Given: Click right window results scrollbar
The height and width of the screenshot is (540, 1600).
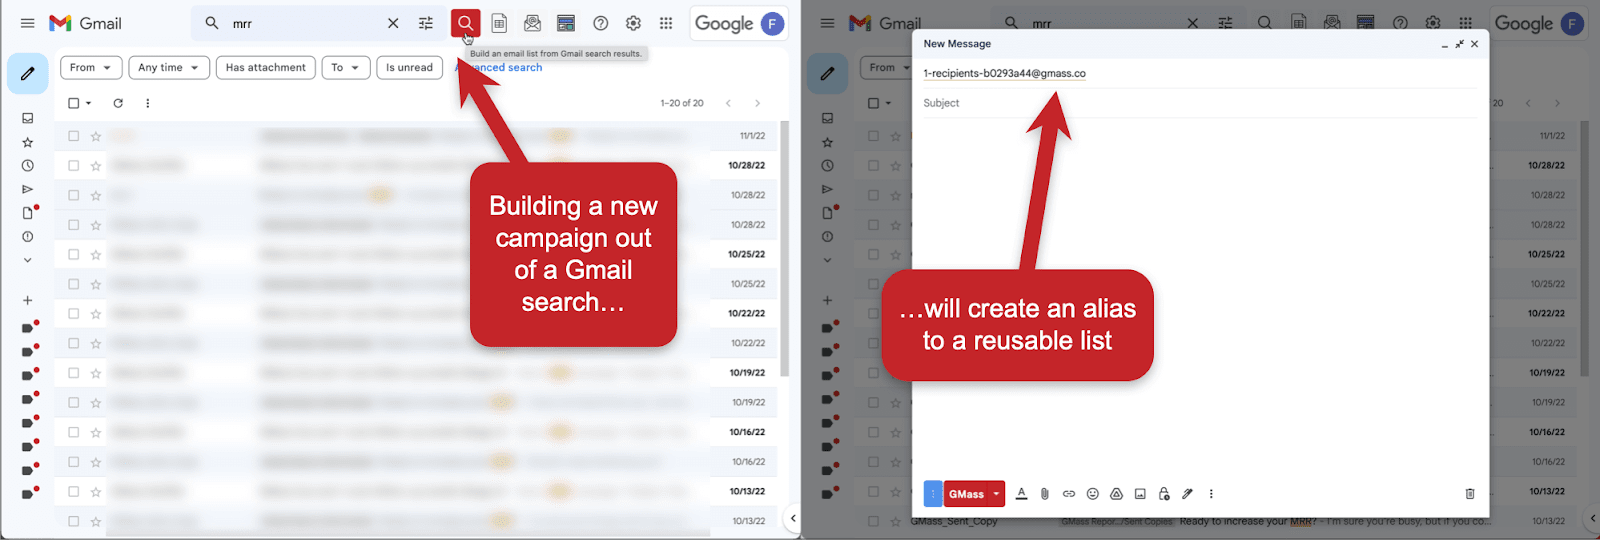Looking at the screenshot, I should point(1585,248).
